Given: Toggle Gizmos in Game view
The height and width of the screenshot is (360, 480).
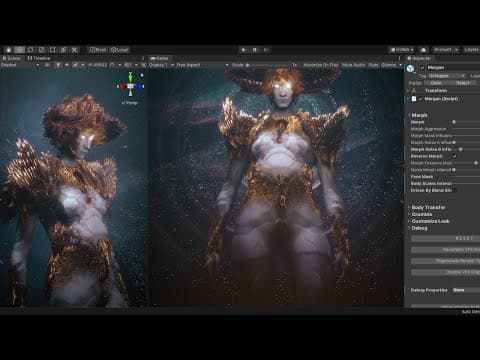Looking at the screenshot, I should 389,65.
